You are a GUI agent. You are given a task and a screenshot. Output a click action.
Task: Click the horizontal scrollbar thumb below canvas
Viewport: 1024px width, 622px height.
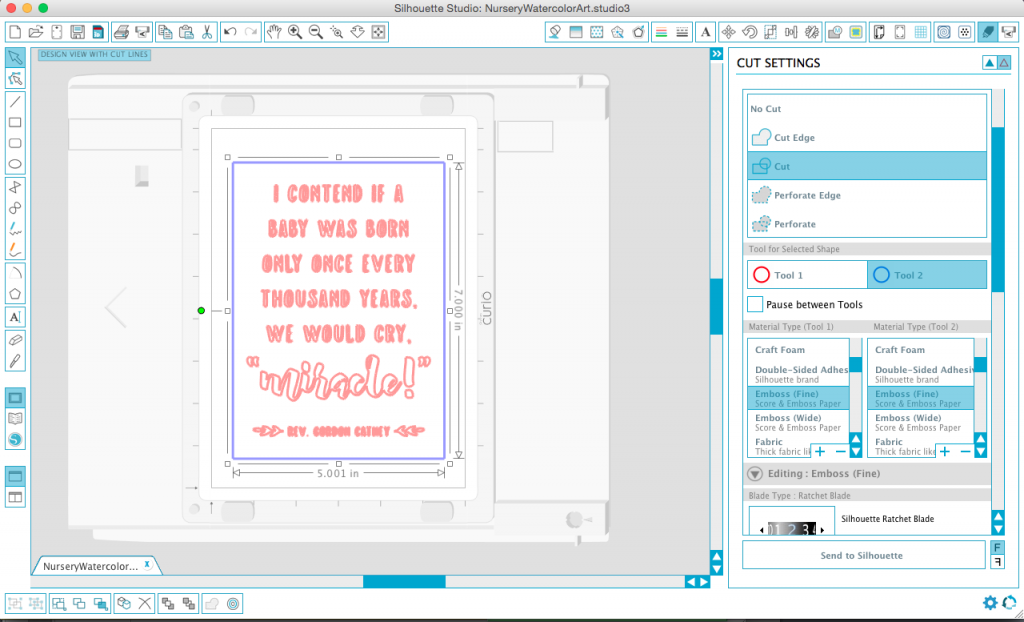pyautogui.click(x=404, y=581)
